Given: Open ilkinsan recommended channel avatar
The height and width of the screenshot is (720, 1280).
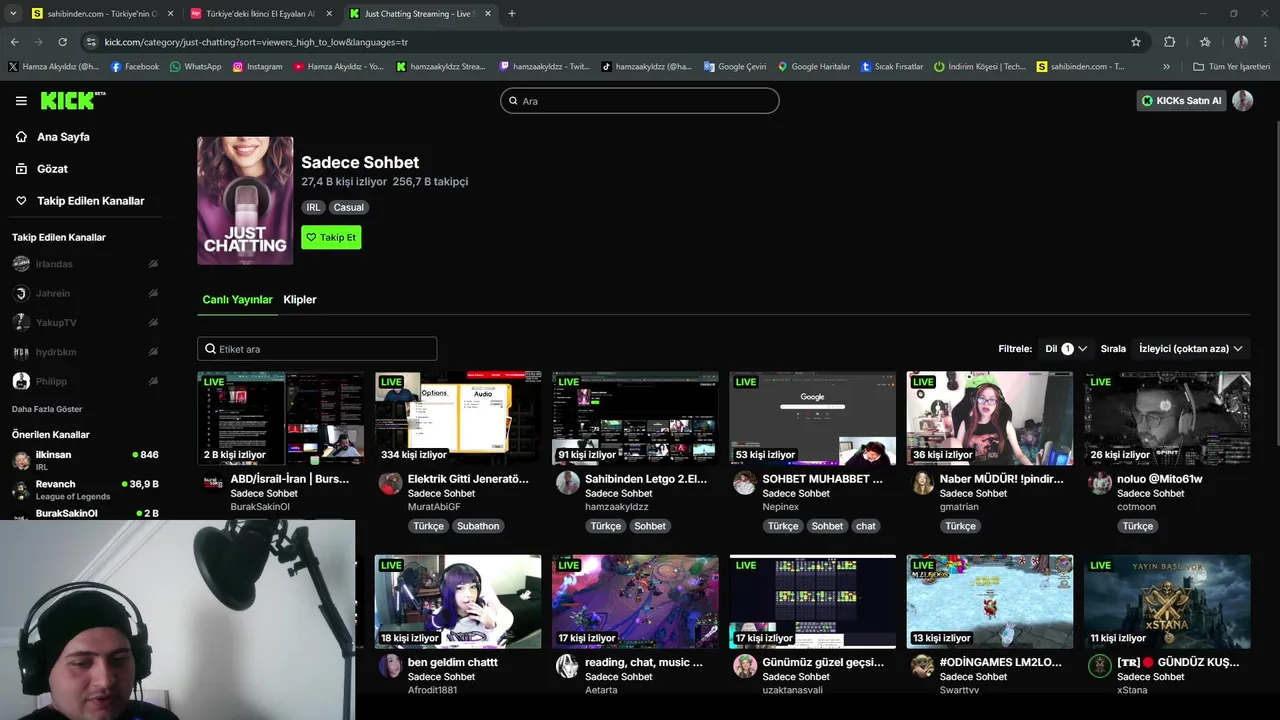Looking at the screenshot, I should [x=21, y=461].
